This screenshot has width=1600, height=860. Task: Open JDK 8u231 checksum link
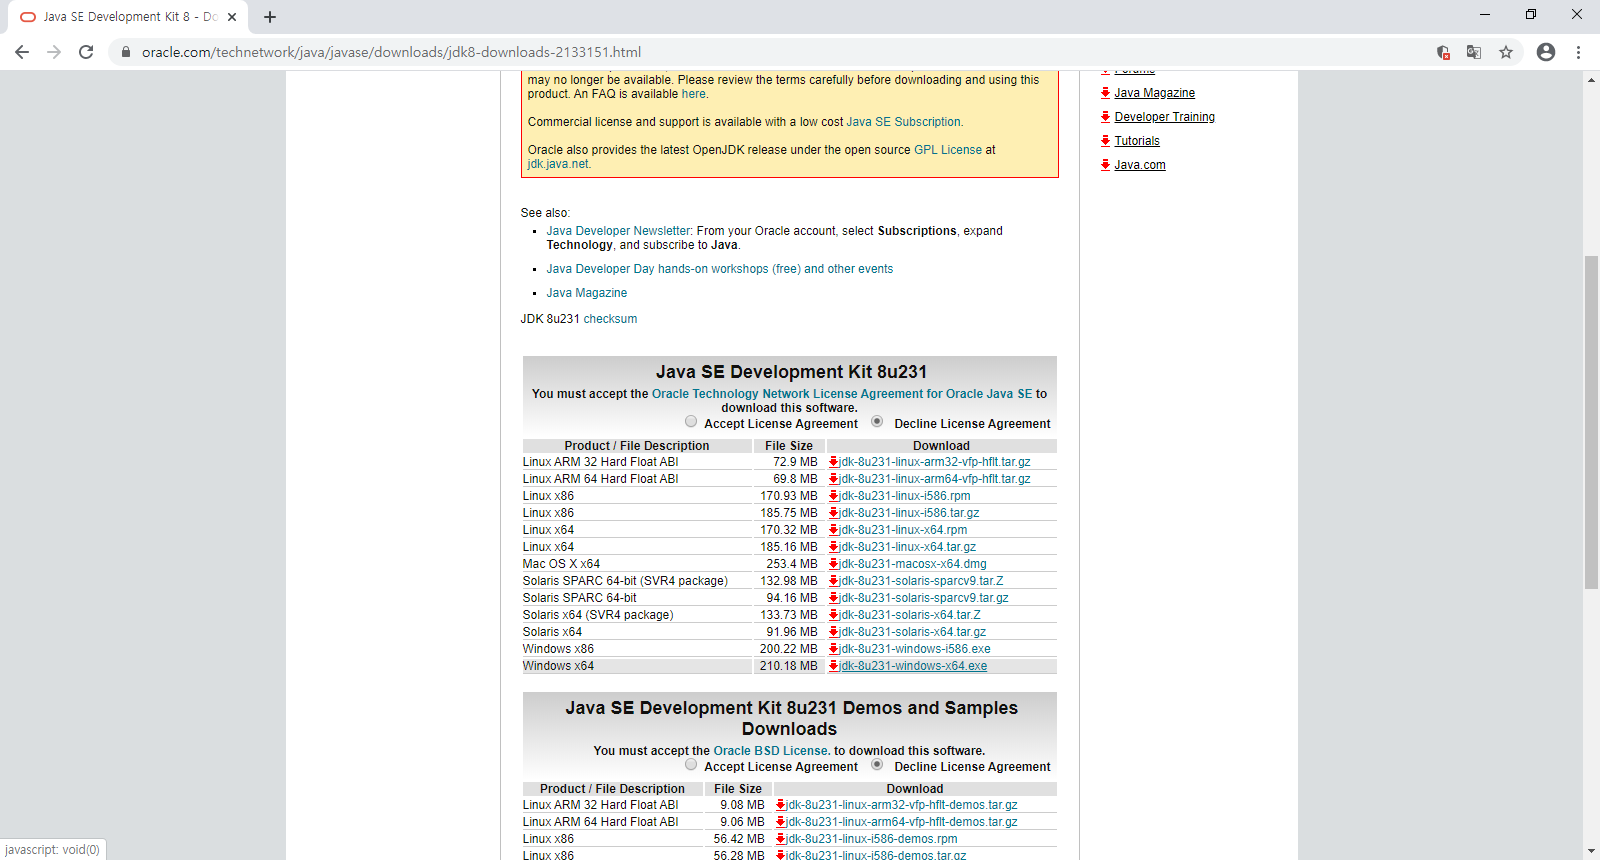click(x=610, y=319)
